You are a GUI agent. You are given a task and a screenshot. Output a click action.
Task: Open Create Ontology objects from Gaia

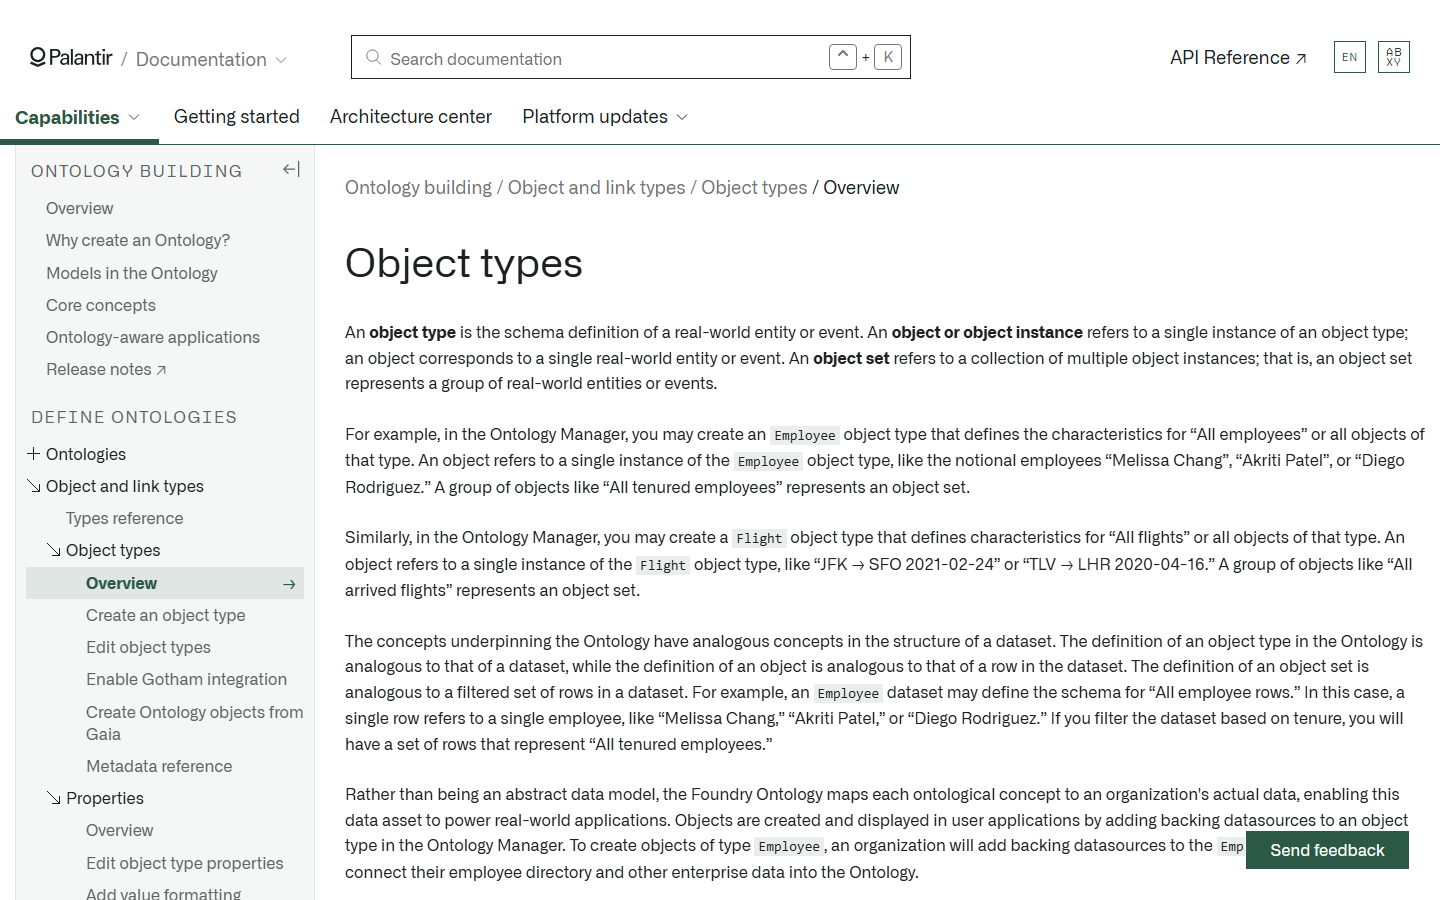tap(194, 723)
